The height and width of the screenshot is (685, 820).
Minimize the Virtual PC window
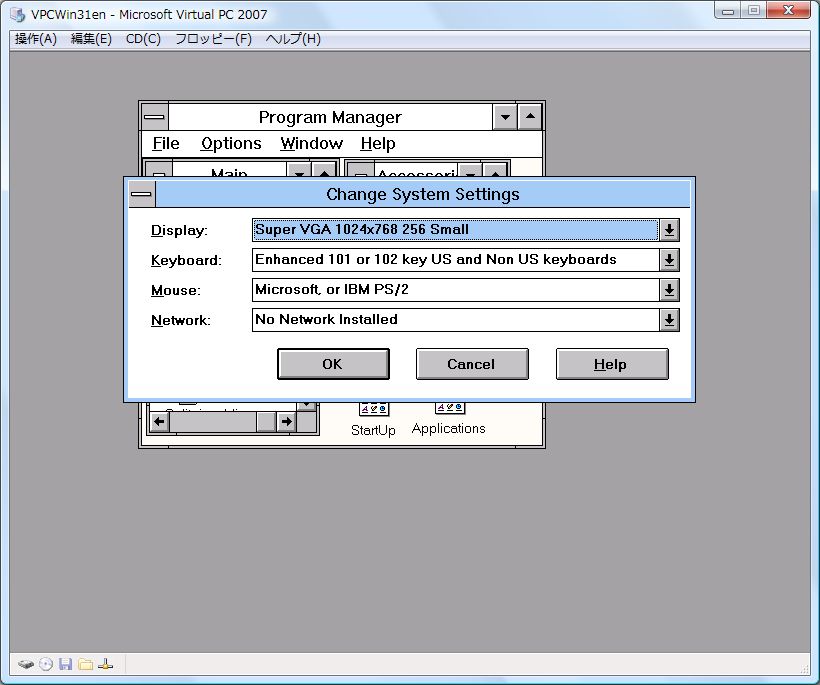pyautogui.click(x=728, y=10)
